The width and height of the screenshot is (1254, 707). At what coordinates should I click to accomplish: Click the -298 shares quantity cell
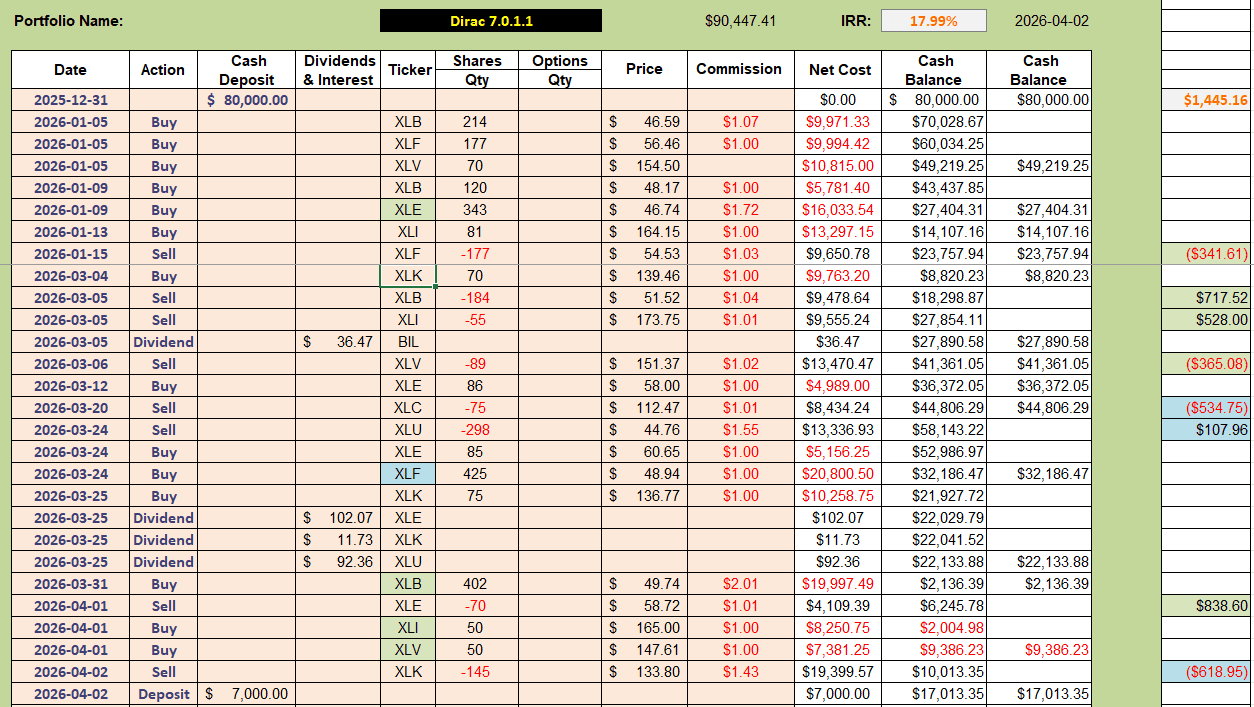pyautogui.click(x=476, y=430)
